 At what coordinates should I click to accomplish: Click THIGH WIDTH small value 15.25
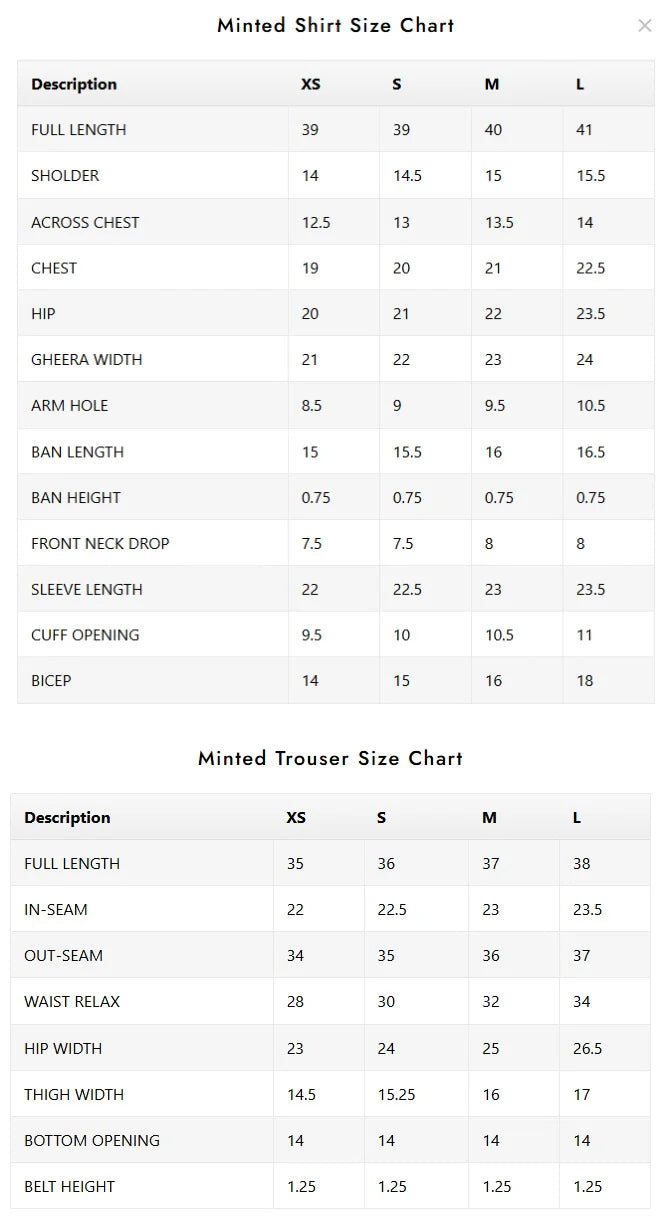click(x=396, y=1095)
